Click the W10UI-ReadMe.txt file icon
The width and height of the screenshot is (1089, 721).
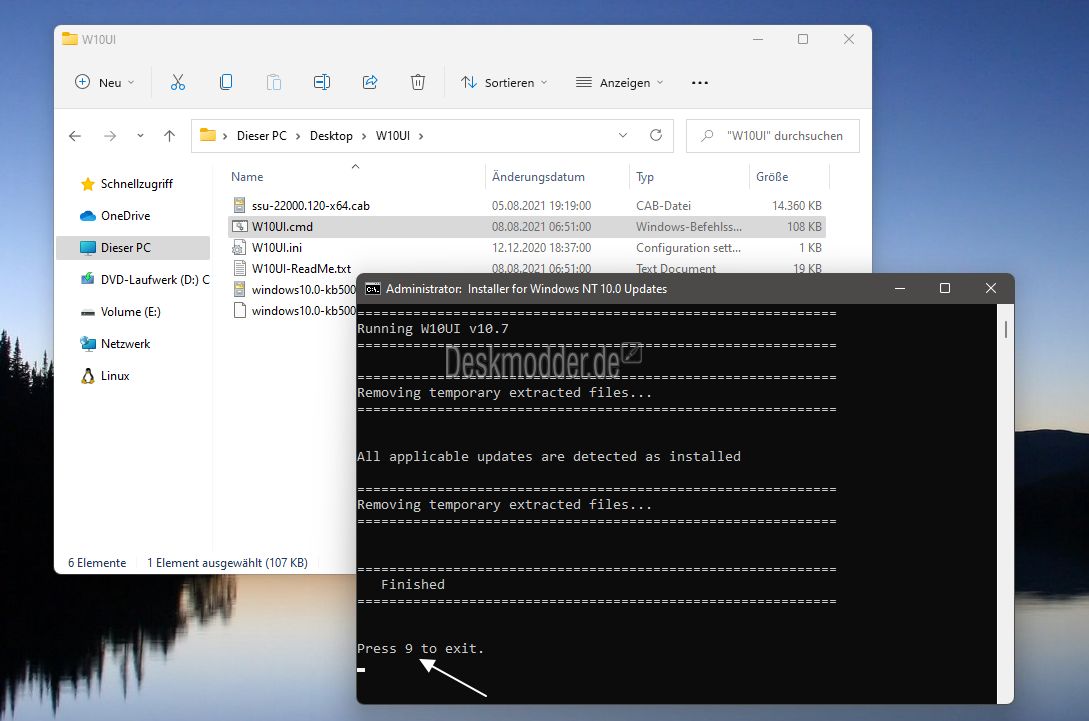[x=240, y=268]
